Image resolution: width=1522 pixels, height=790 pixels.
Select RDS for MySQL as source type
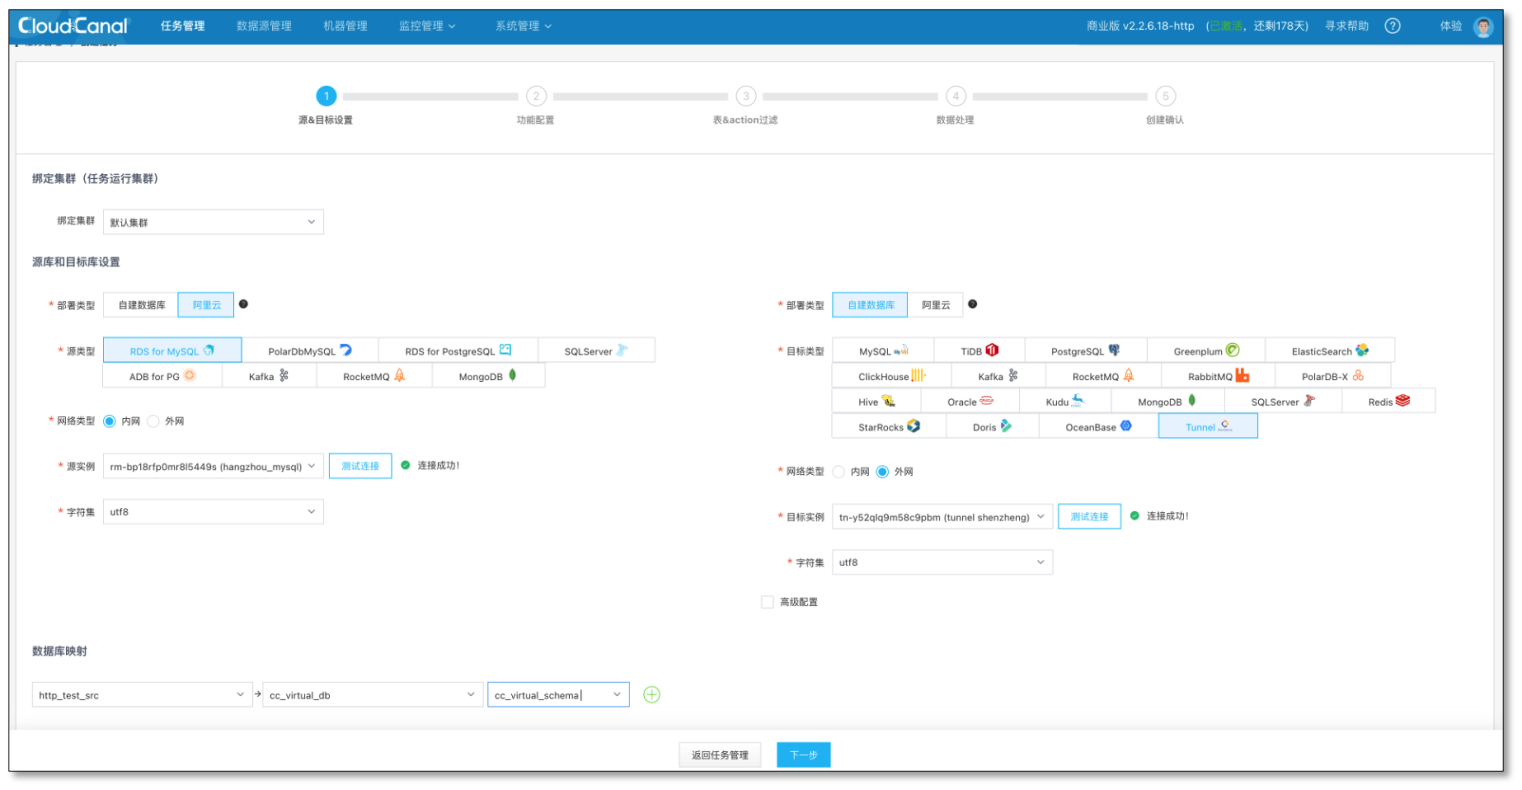pos(172,351)
